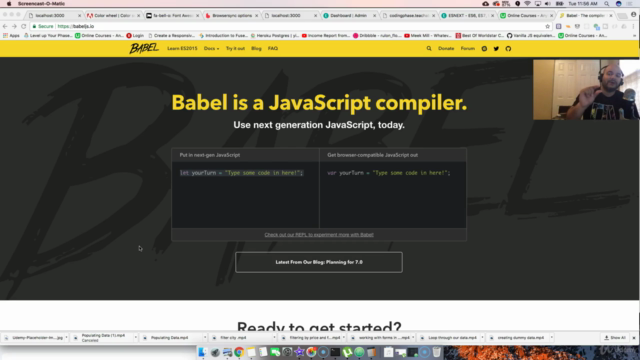Open options arrow for filtering by price download
640x360 pixels.
coord(344,338)
